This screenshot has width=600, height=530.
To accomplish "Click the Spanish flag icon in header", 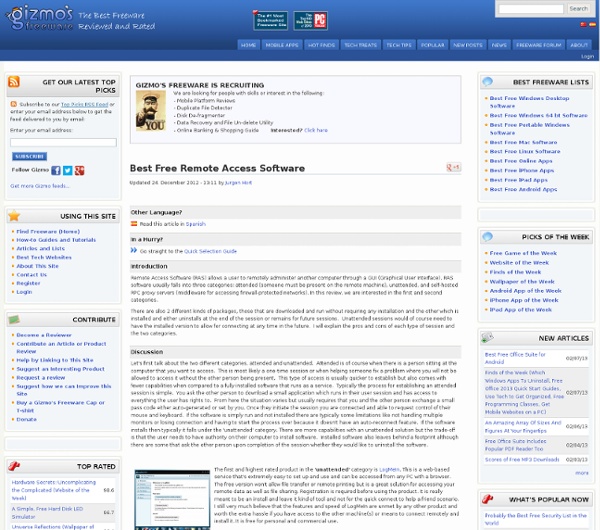I will (x=592, y=24).
